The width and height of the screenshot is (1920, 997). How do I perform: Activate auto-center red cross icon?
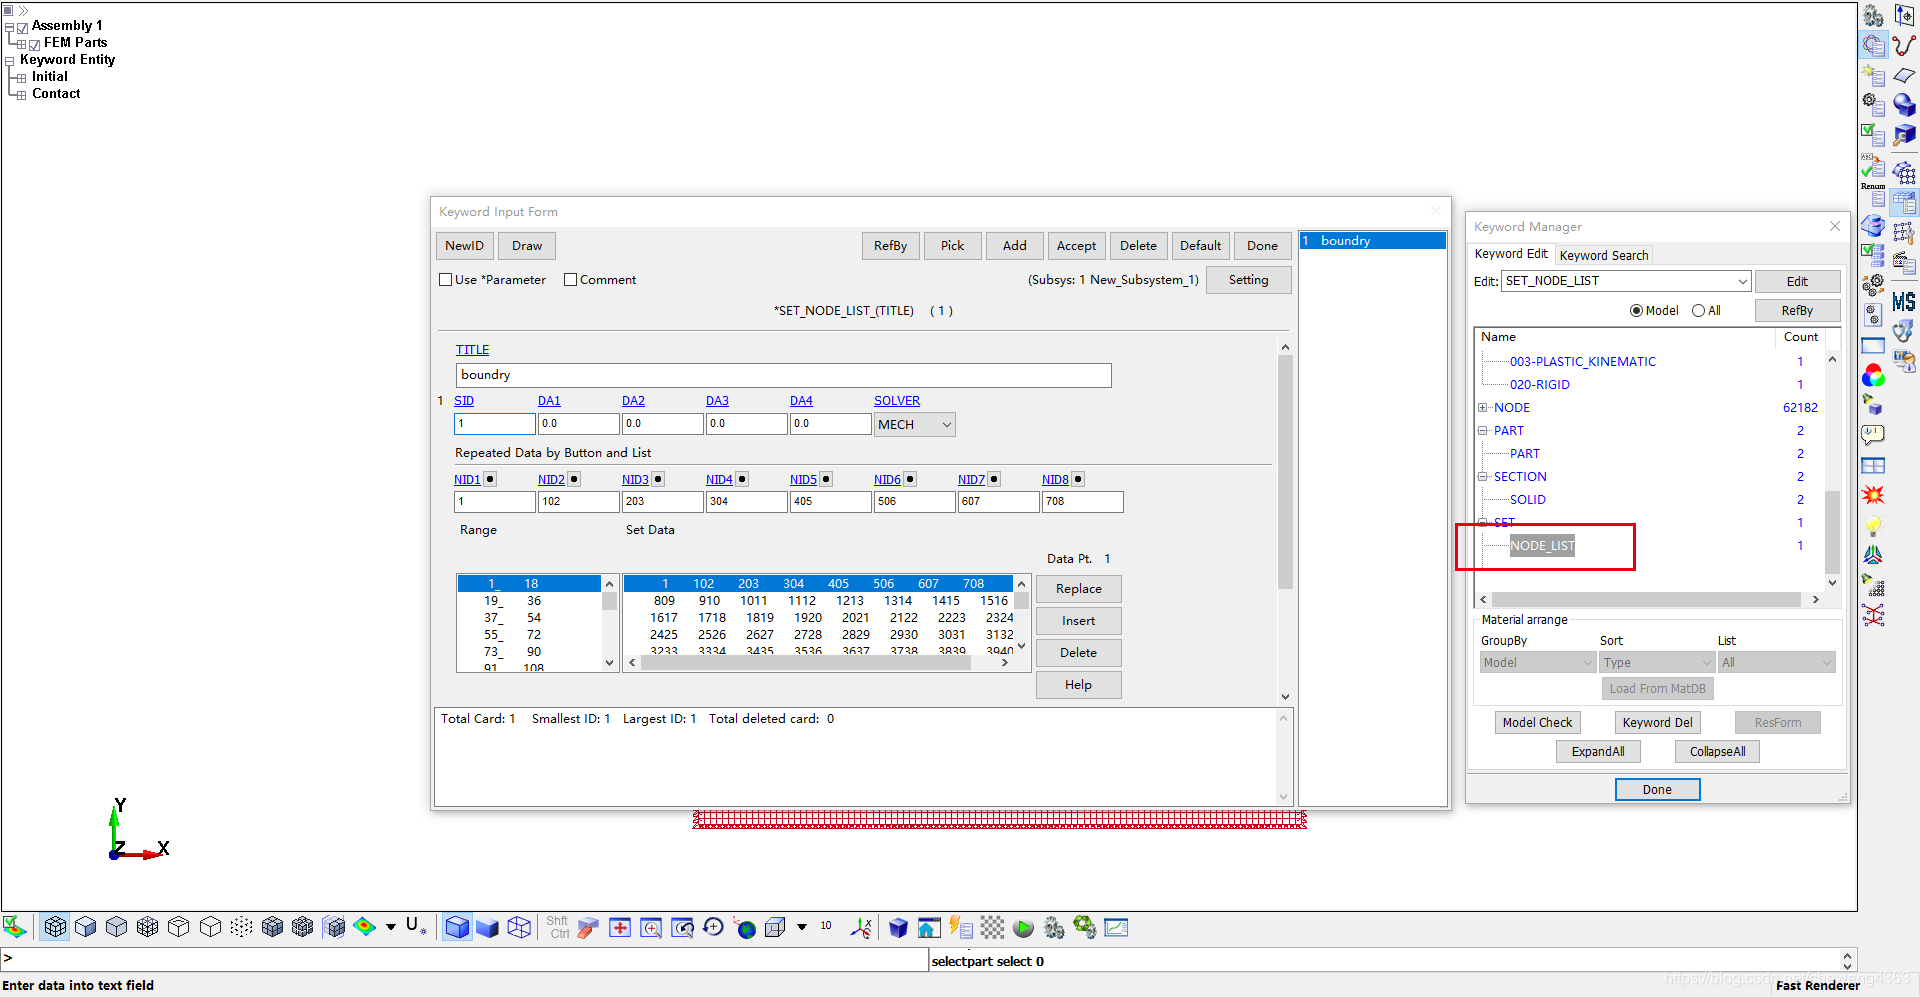[620, 927]
